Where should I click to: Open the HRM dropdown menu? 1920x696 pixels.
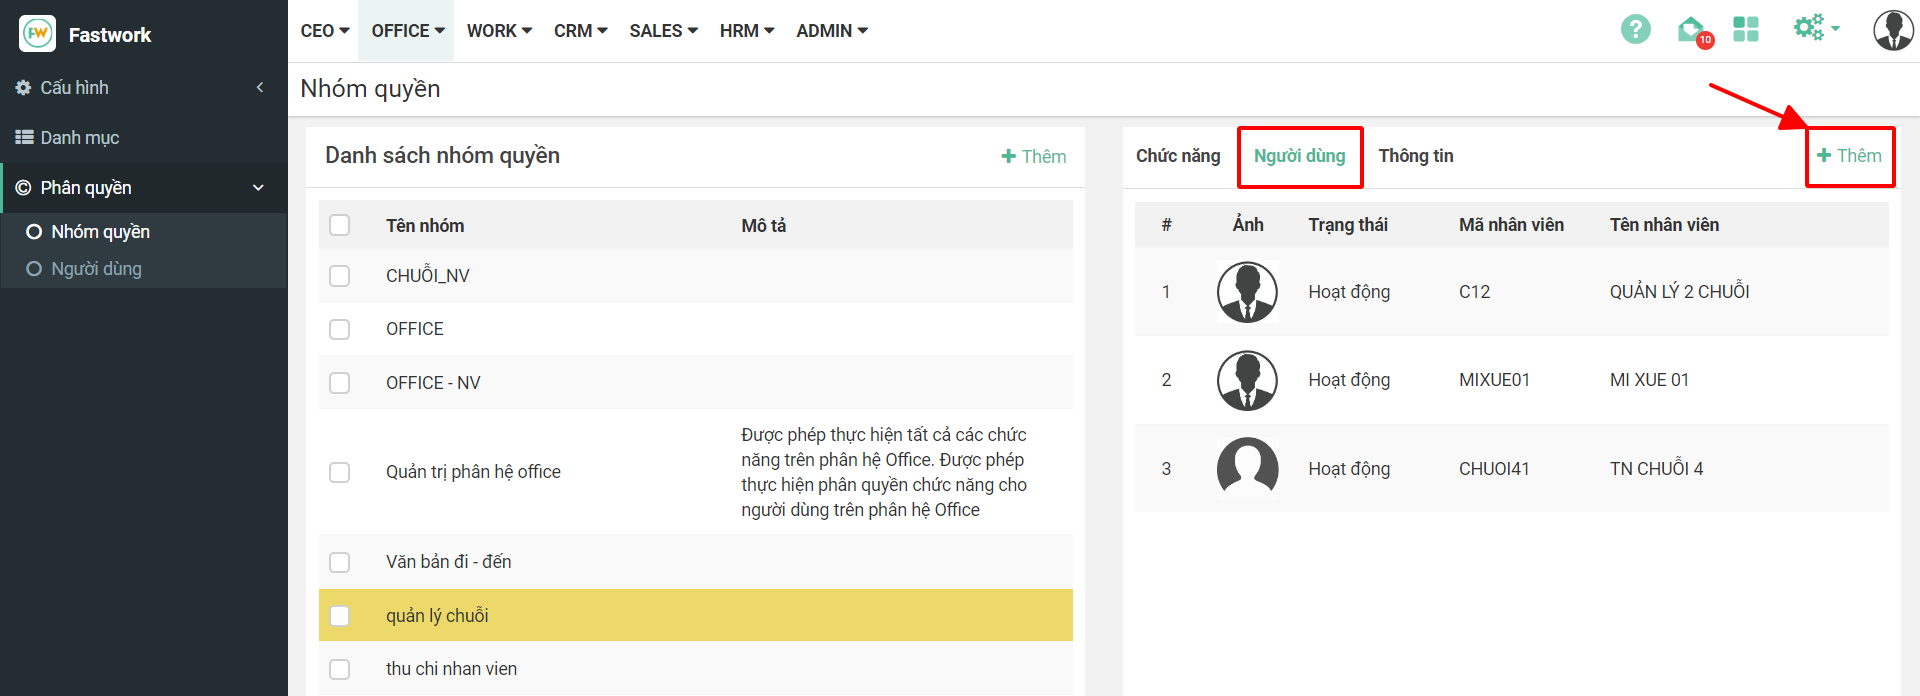(746, 31)
